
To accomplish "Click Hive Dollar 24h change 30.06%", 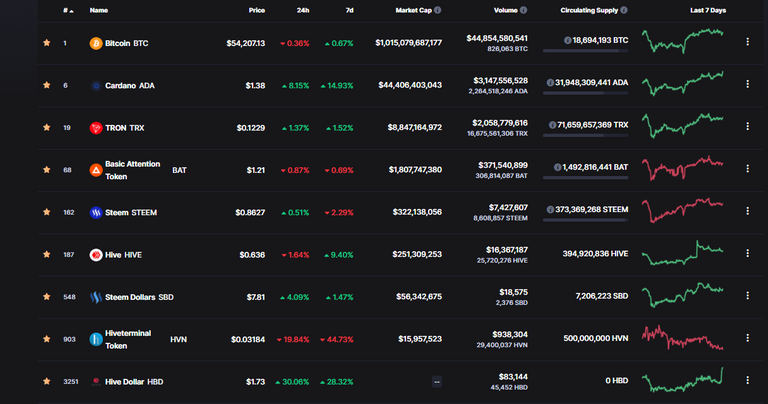I will pyautogui.click(x=292, y=382).
